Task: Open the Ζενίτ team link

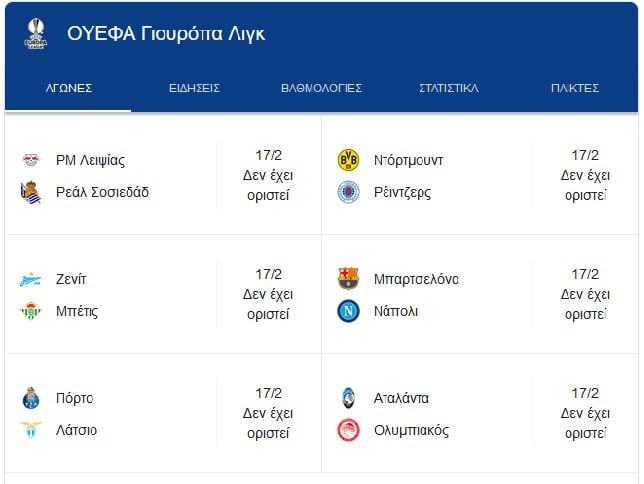Action: pos(71,279)
